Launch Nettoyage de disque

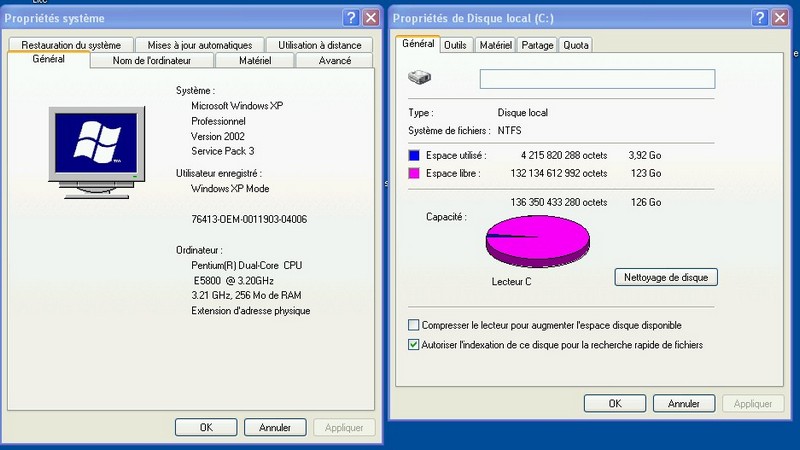(x=666, y=278)
